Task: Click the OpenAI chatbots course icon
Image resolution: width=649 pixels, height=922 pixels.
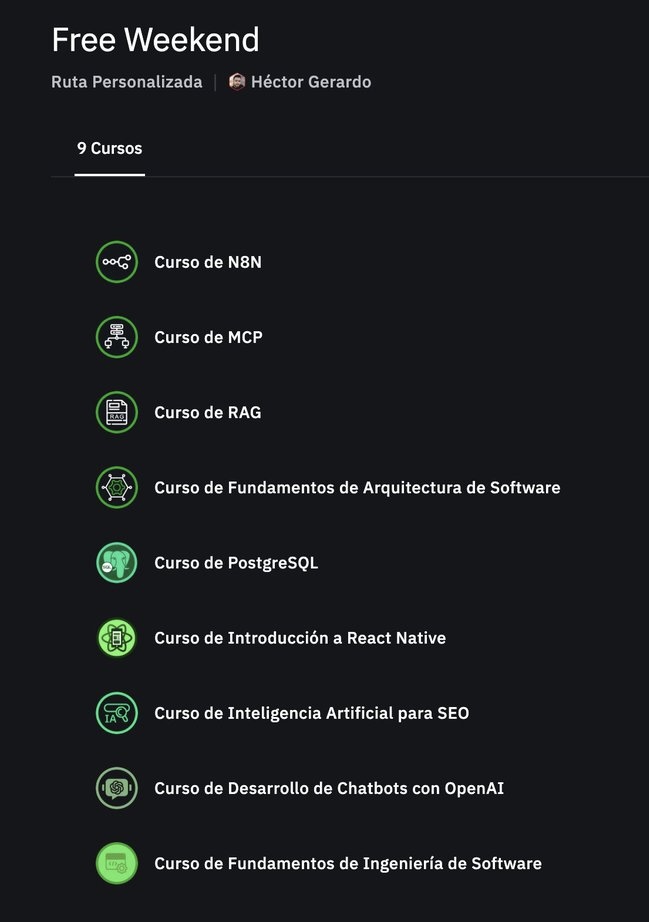Action: [x=117, y=788]
